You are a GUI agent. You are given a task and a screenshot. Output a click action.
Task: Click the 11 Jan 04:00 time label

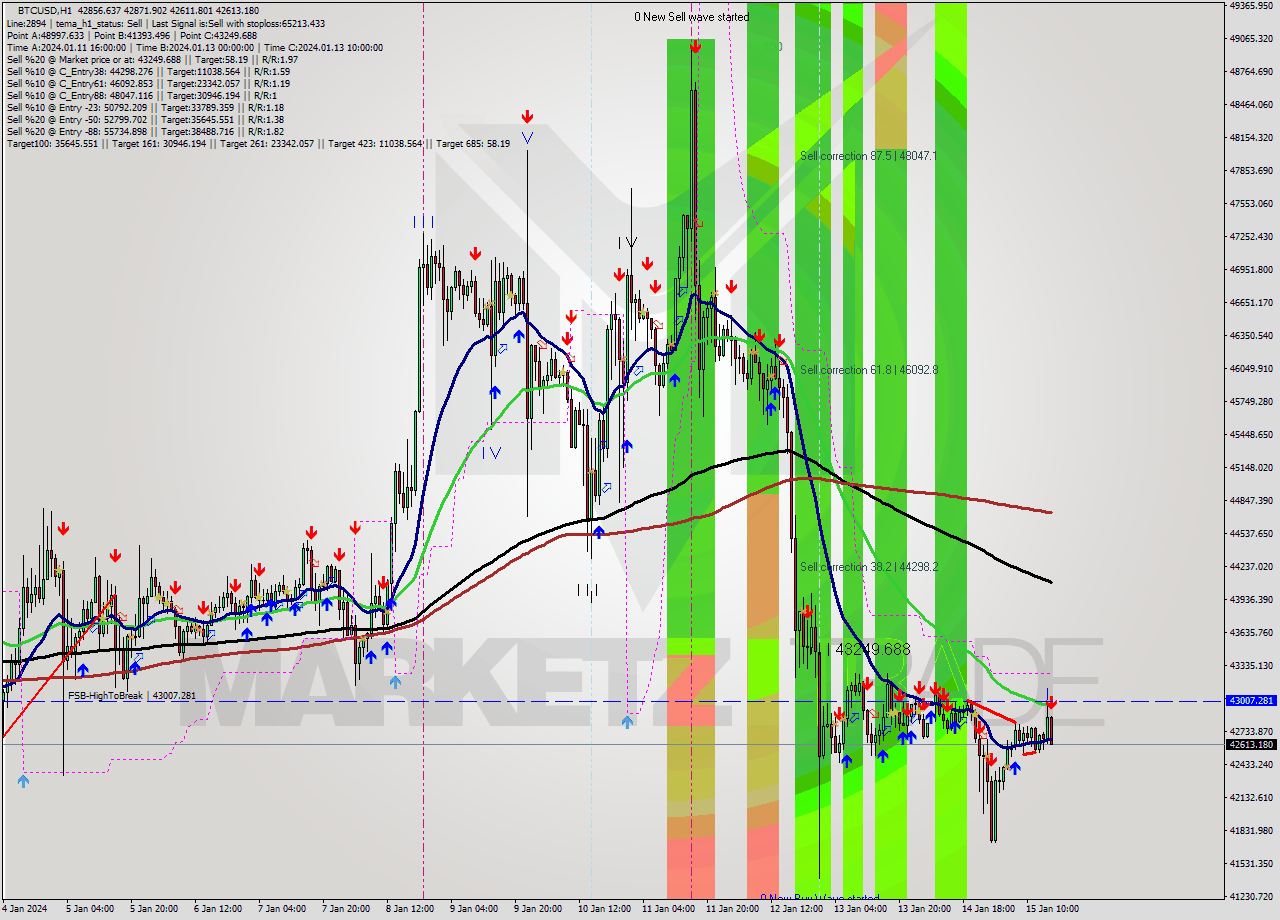tap(669, 909)
